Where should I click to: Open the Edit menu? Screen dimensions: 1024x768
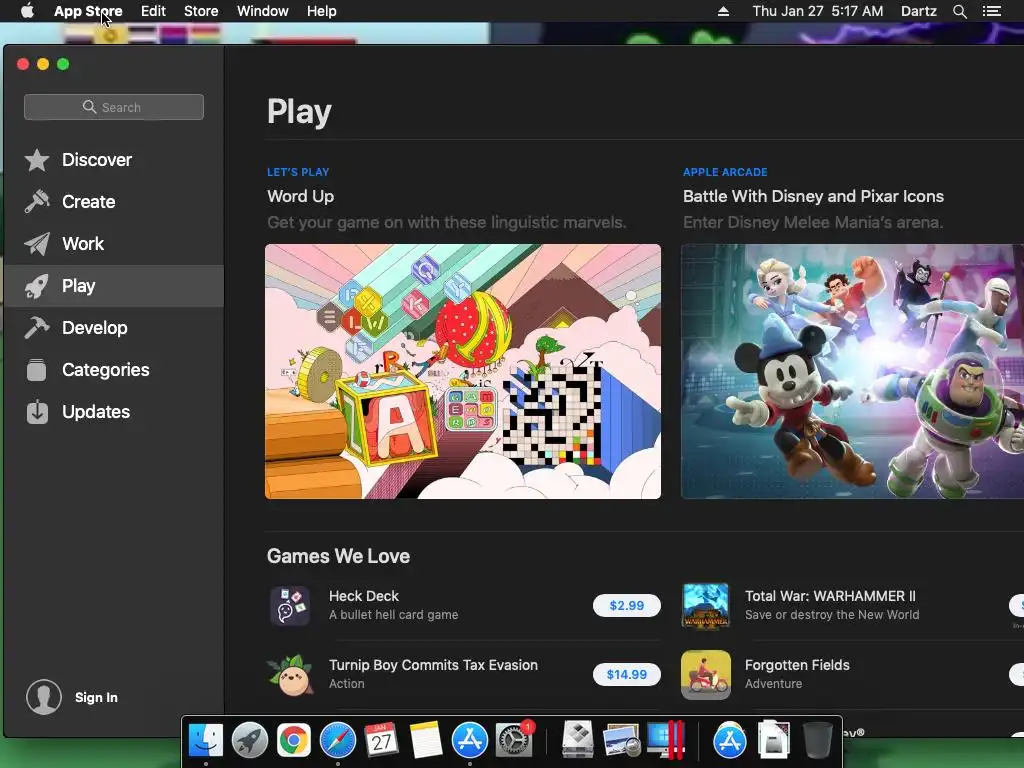153,11
